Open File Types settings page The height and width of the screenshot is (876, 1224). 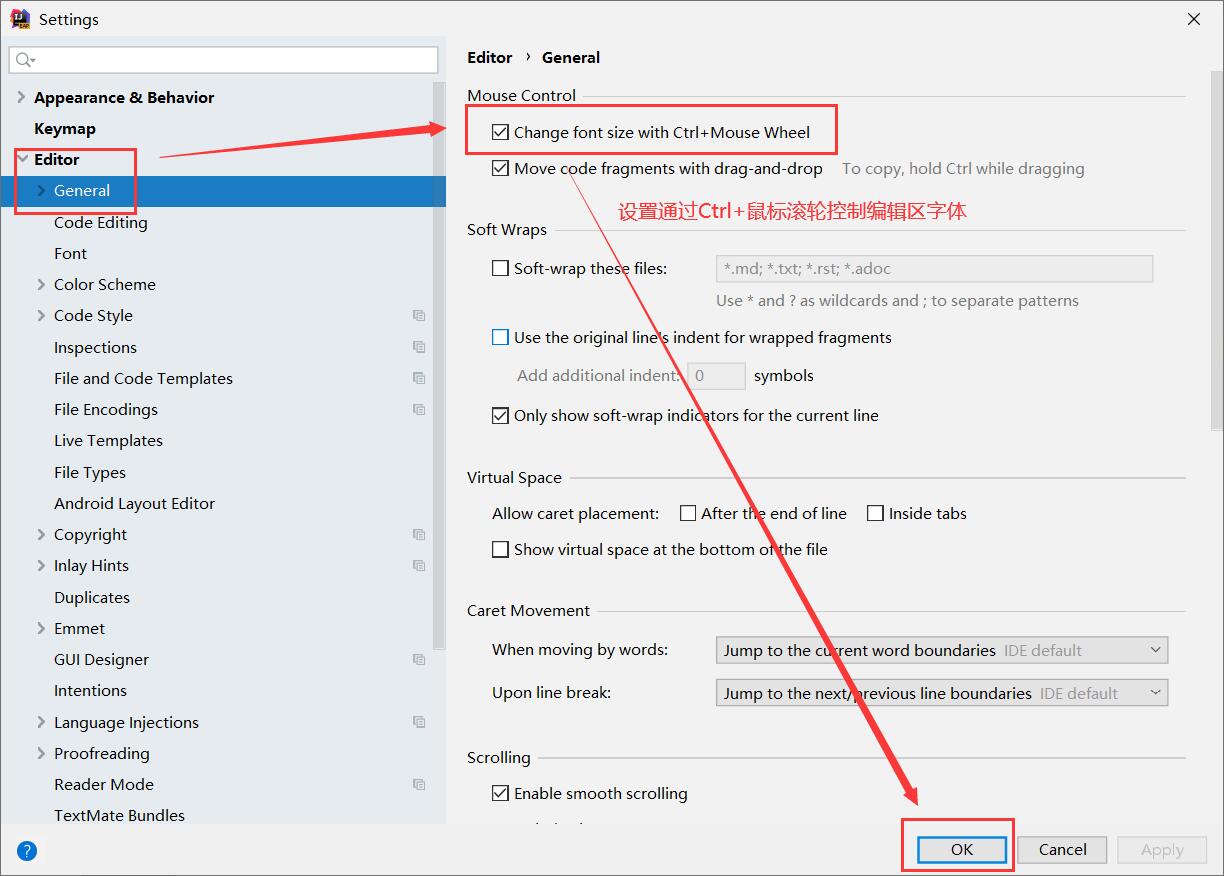[x=90, y=472]
